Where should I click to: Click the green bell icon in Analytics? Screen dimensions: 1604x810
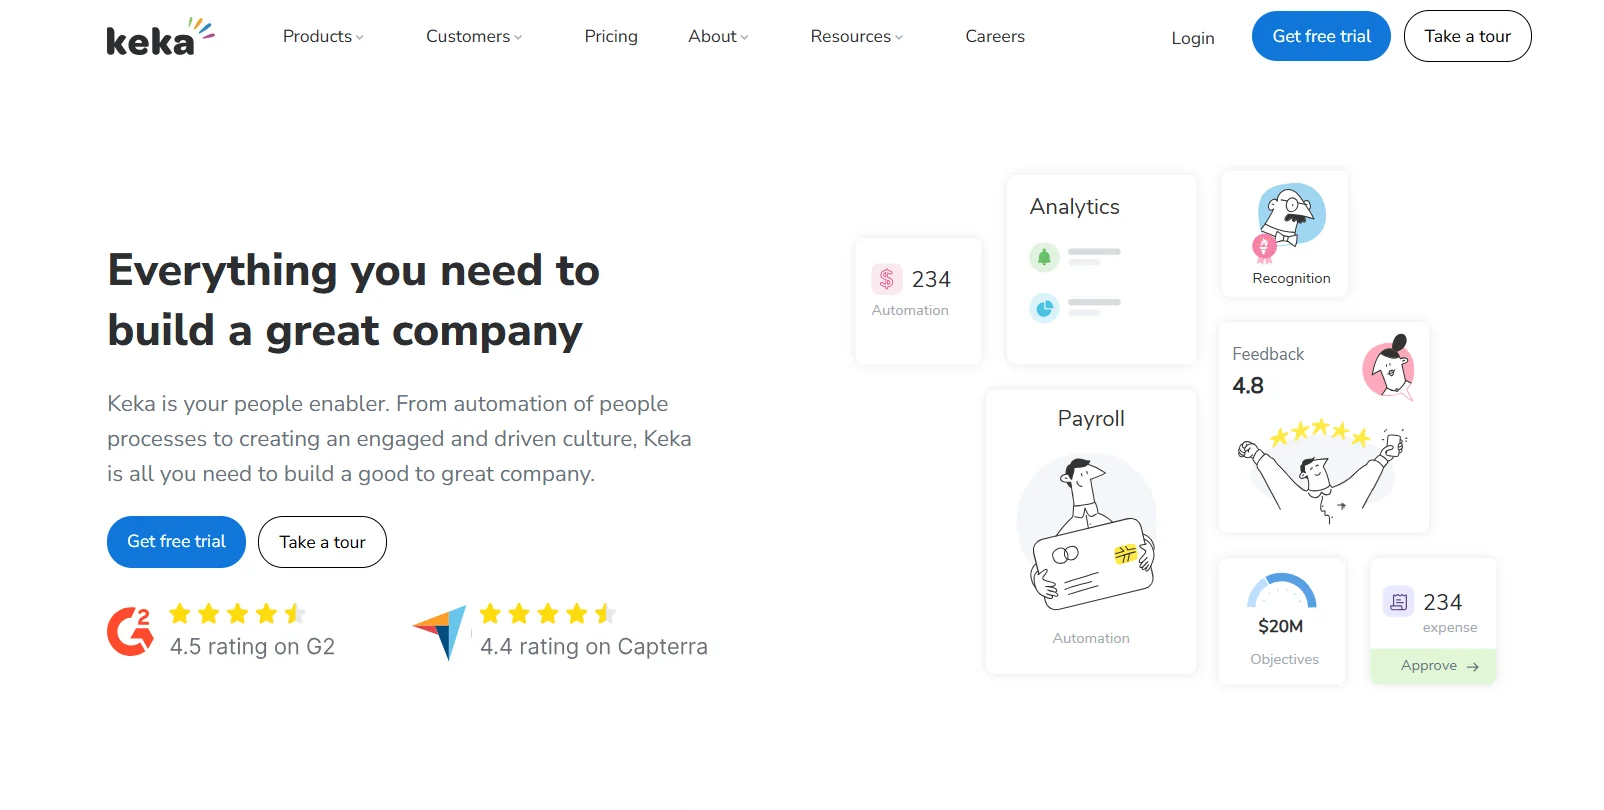point(1044,257)
